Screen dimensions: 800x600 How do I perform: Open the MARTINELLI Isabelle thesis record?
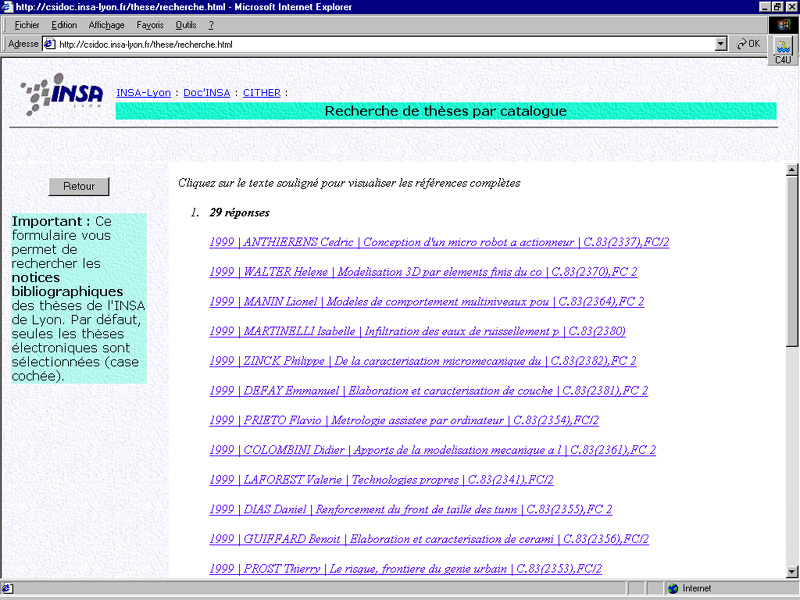coord(417,331)
